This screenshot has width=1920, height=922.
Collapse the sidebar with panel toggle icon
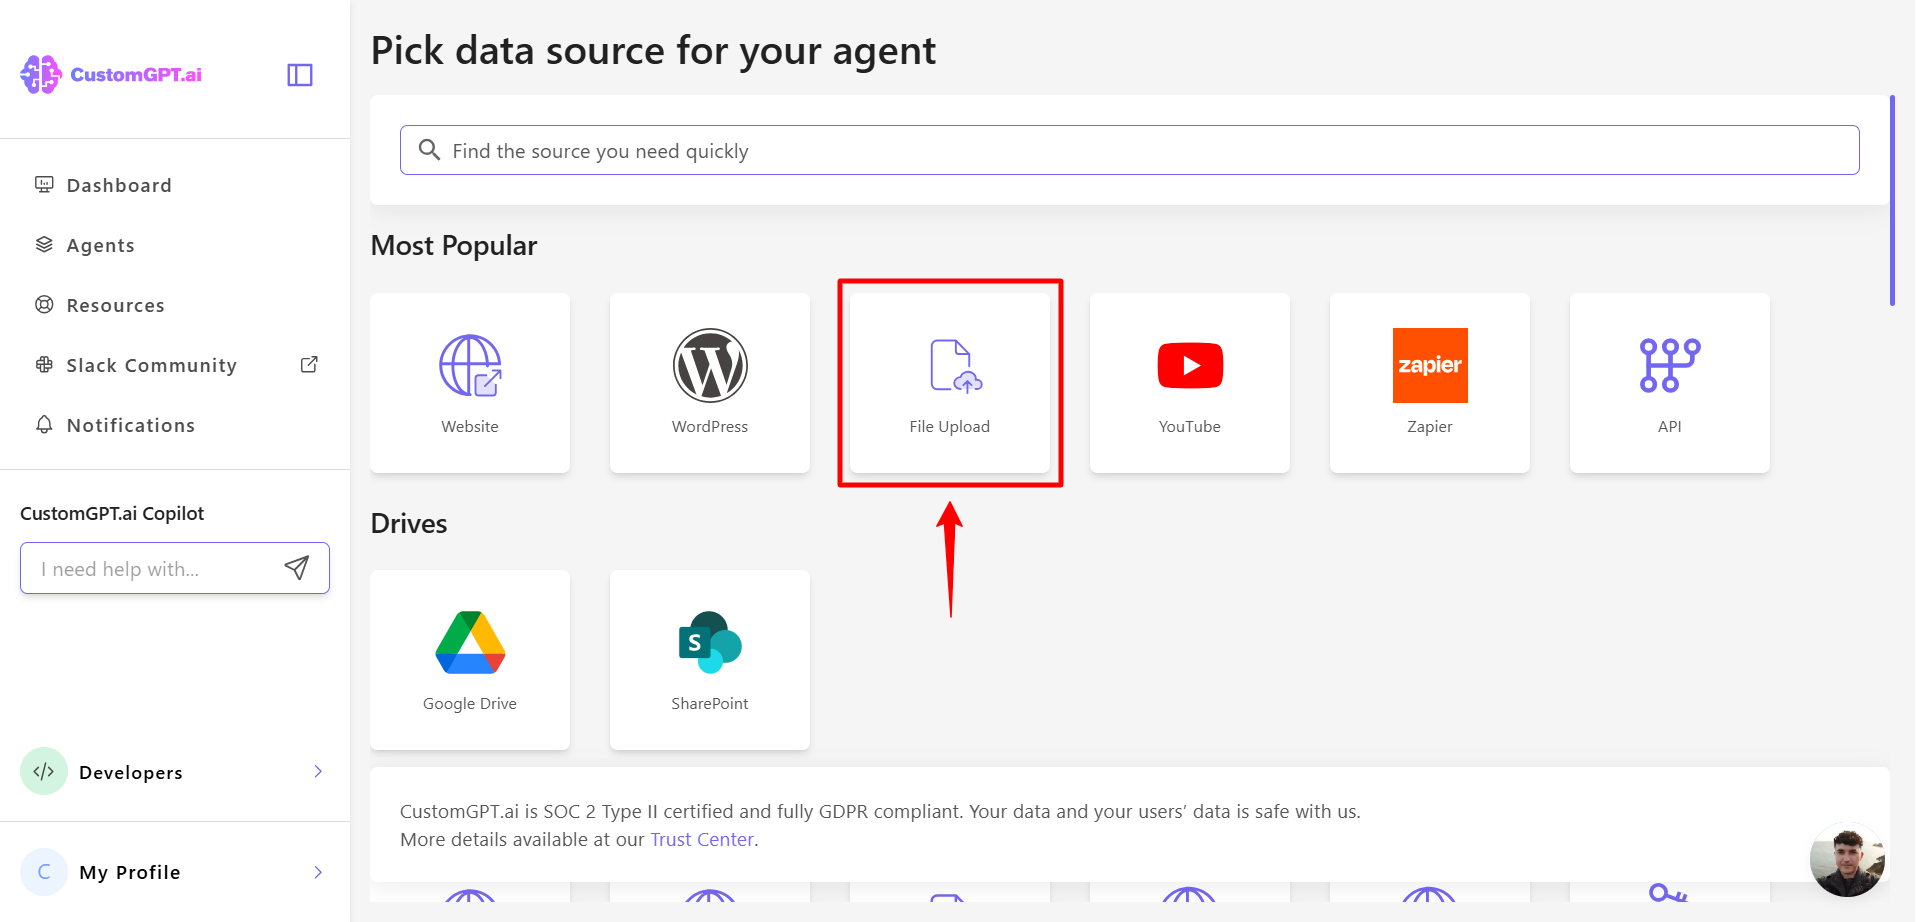[300, 75]
